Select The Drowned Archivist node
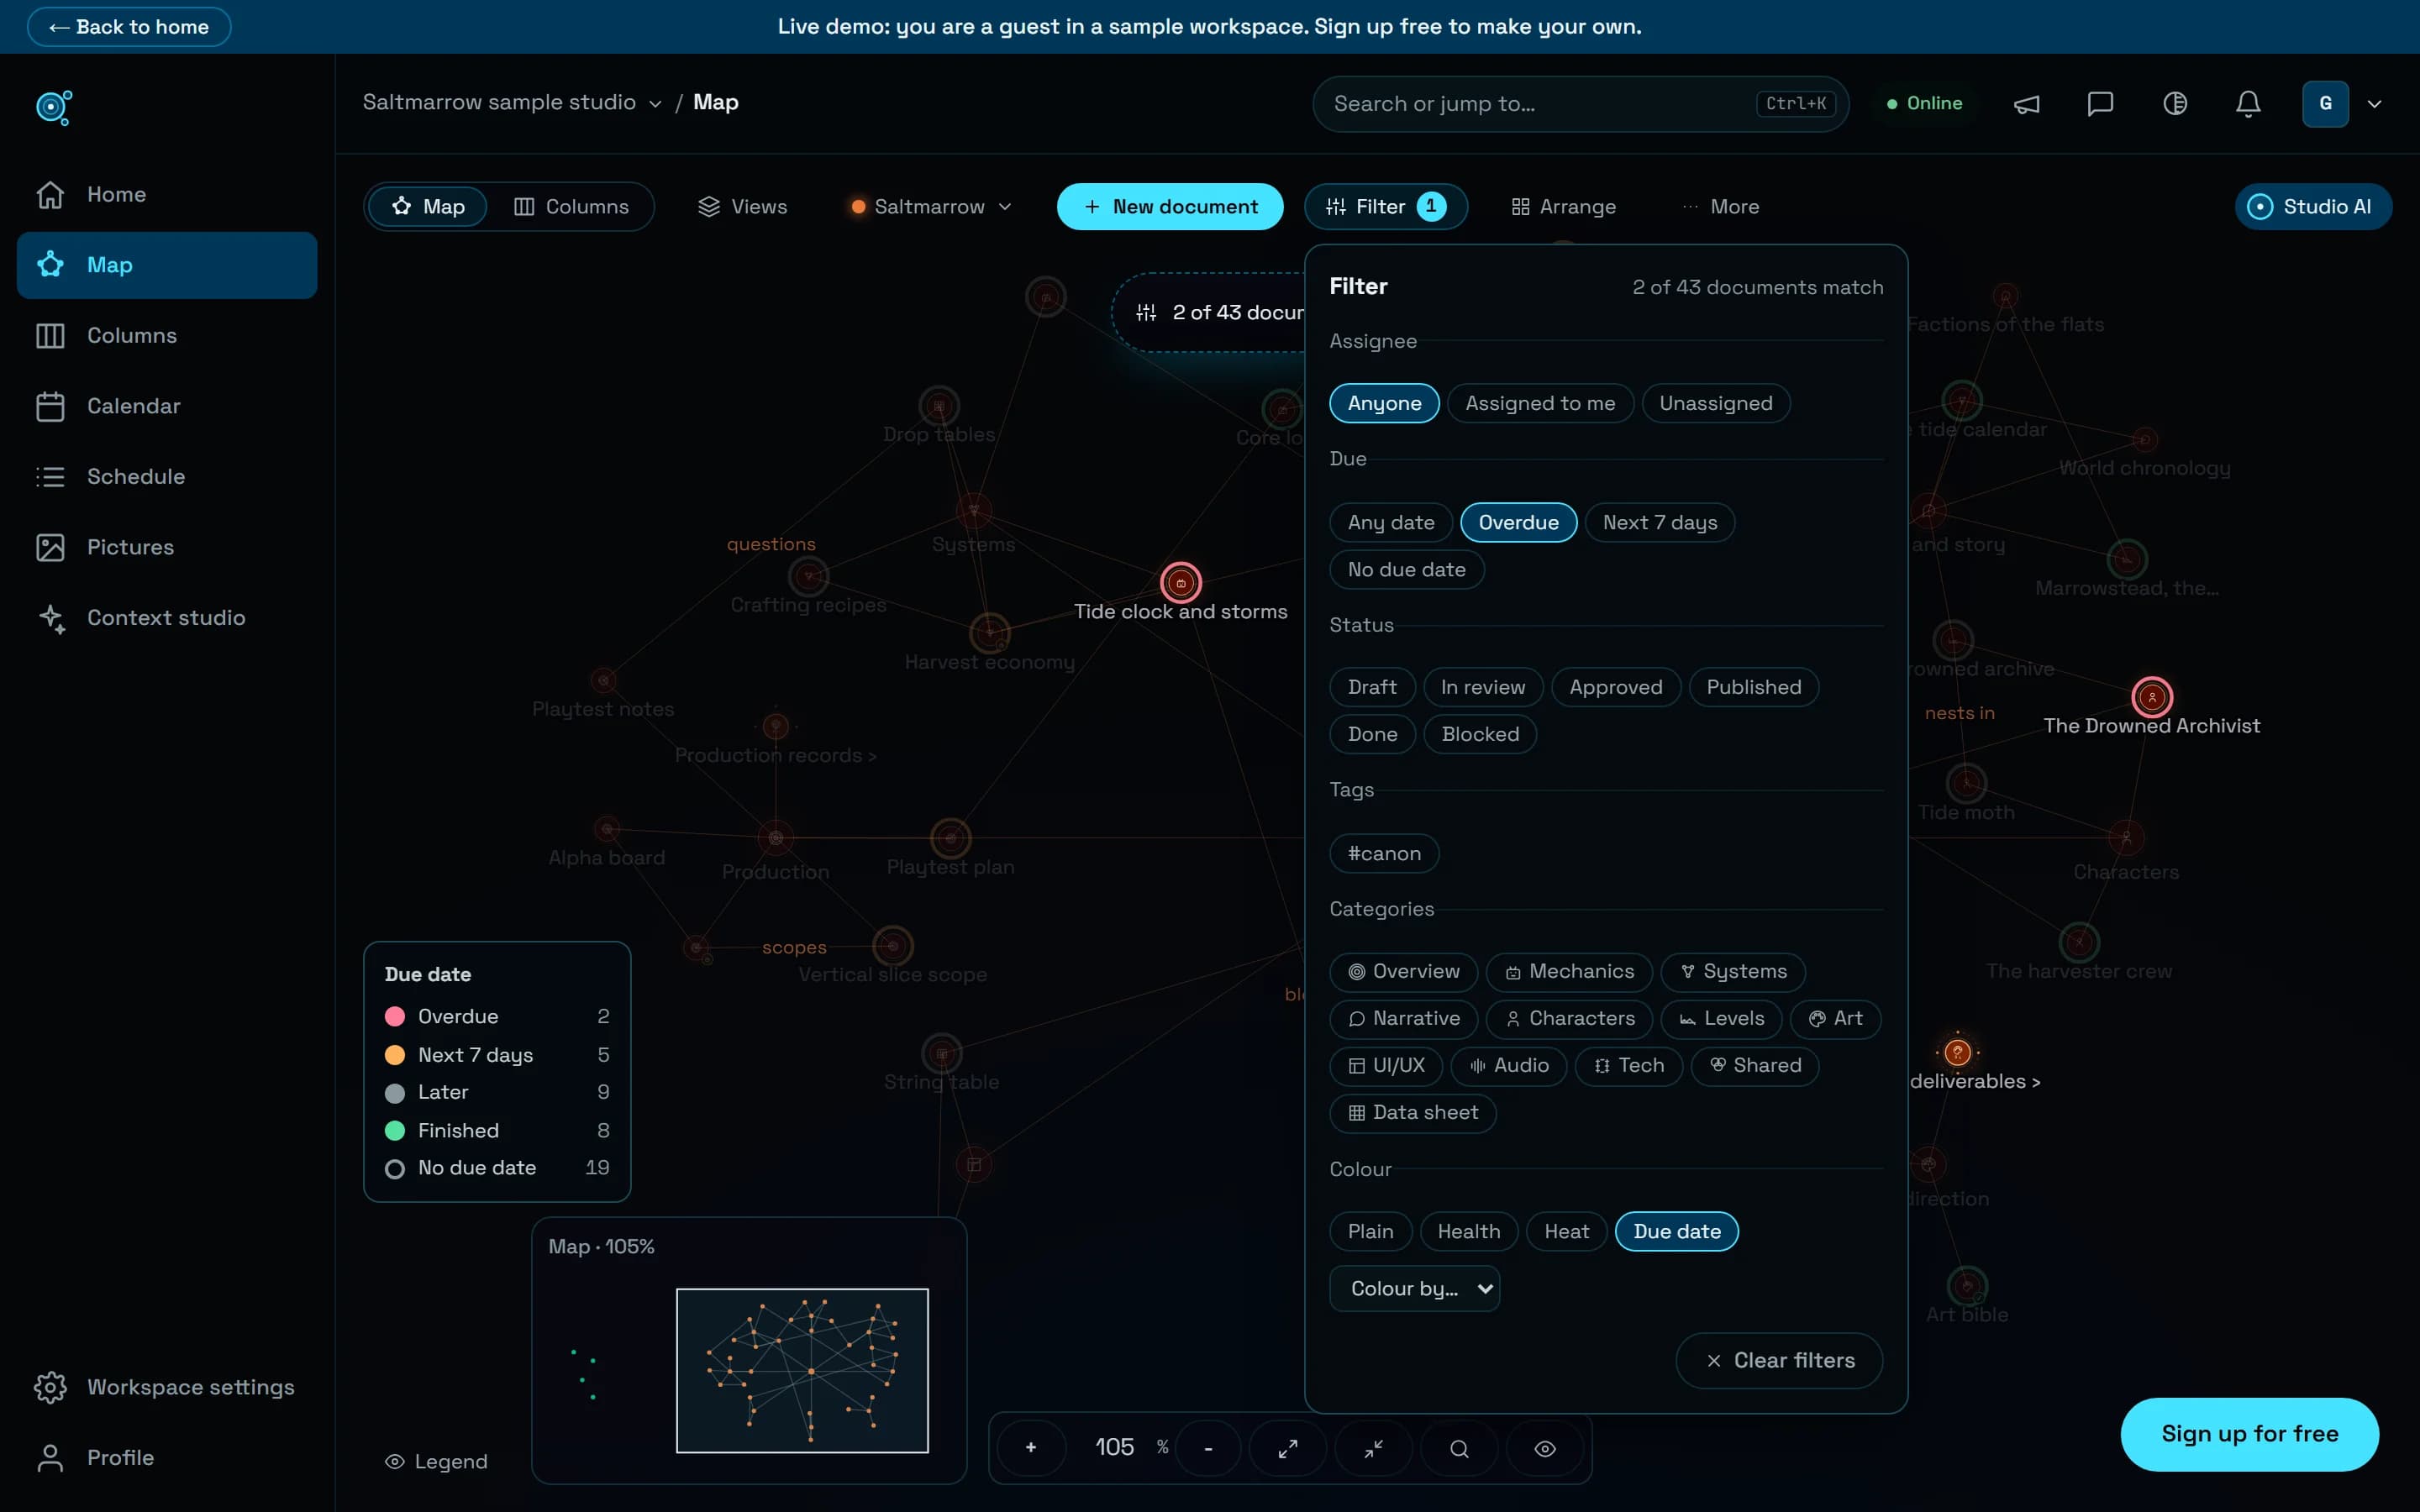Viewport: 2420px width, 1512px height. 2152,697
